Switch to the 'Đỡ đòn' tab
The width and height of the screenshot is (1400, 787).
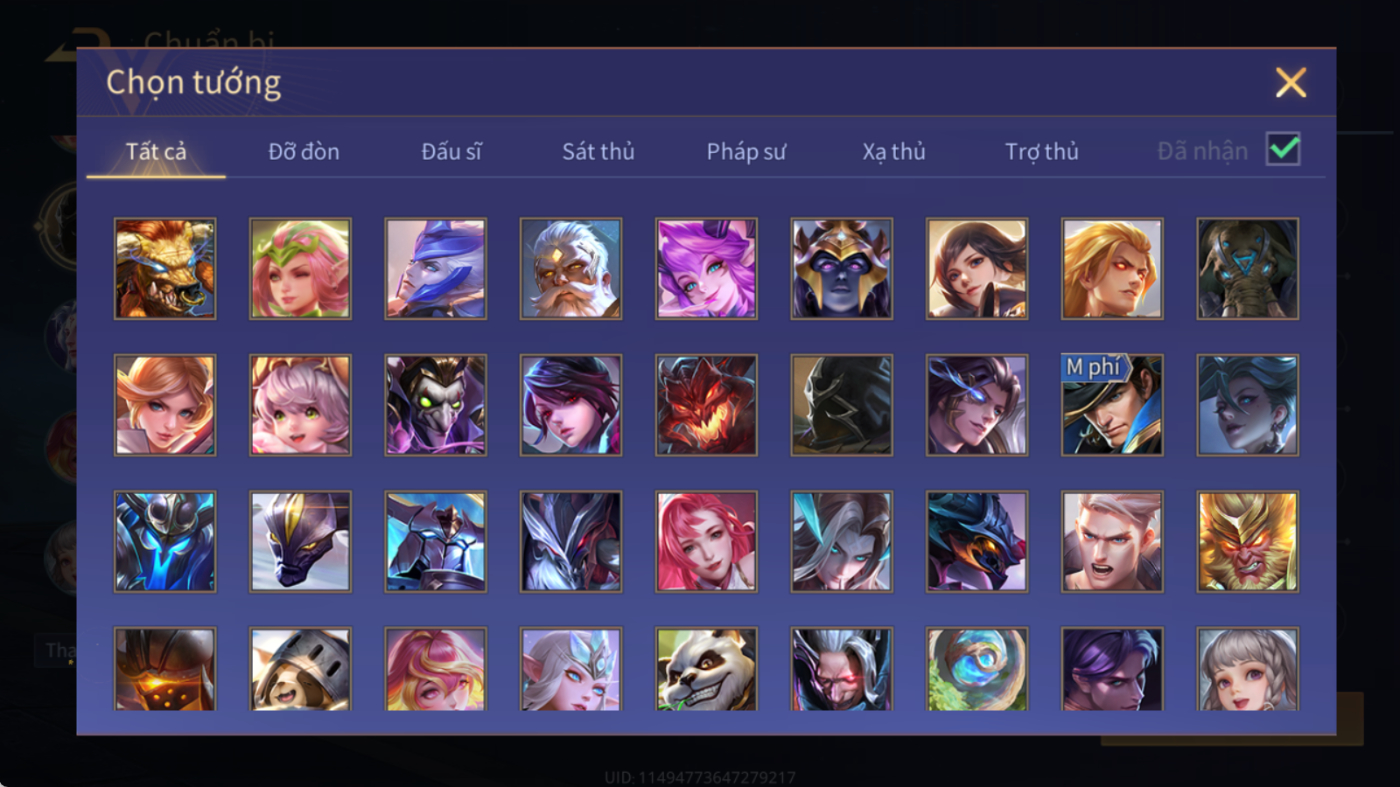pos(304,152)
